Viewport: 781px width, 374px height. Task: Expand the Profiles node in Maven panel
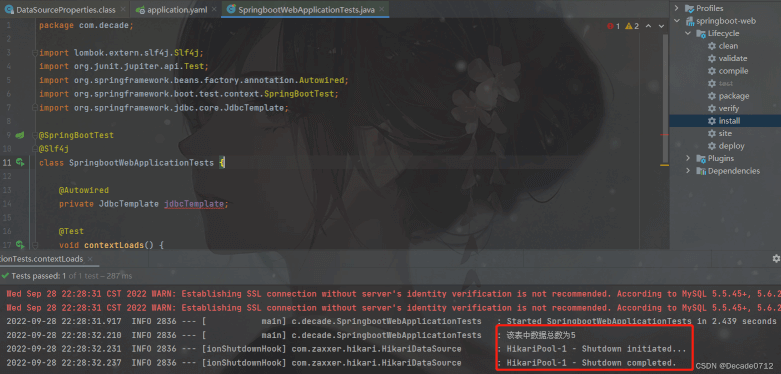pyautogui.click(x=676, y=8)
